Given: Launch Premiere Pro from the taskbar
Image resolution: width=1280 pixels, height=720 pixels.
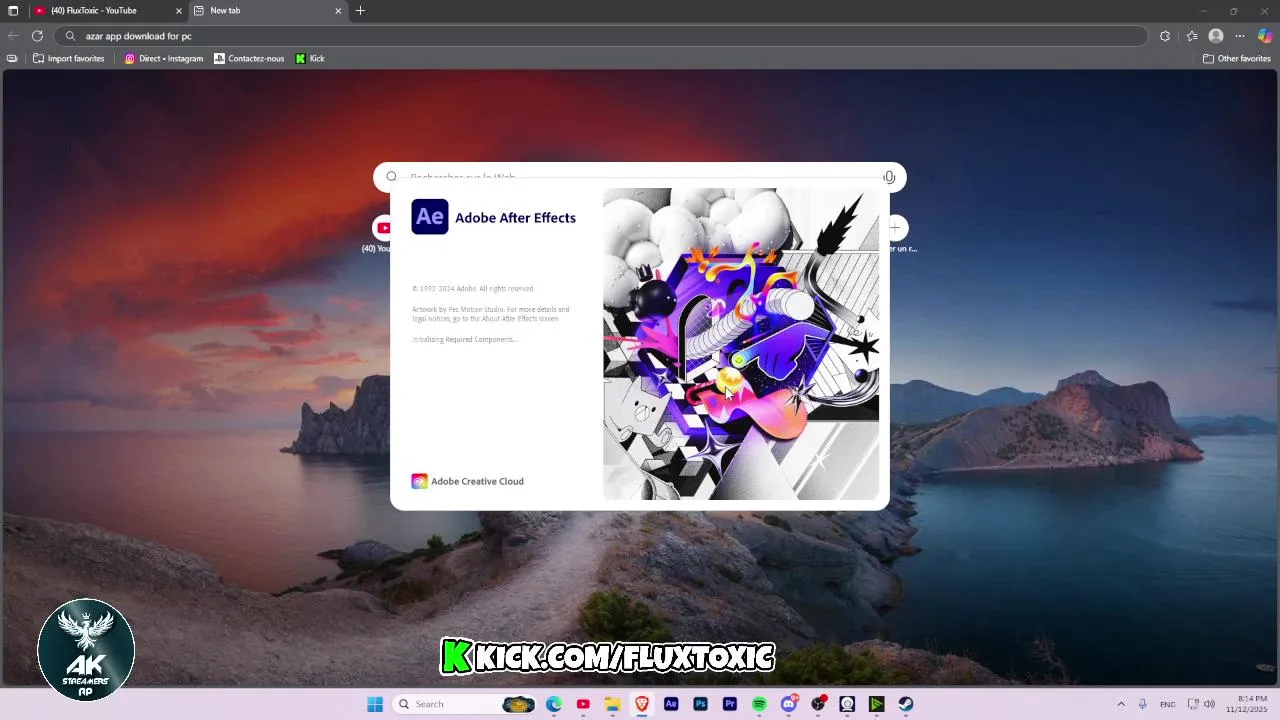Looking at the screenshot, I should point(730,704).
